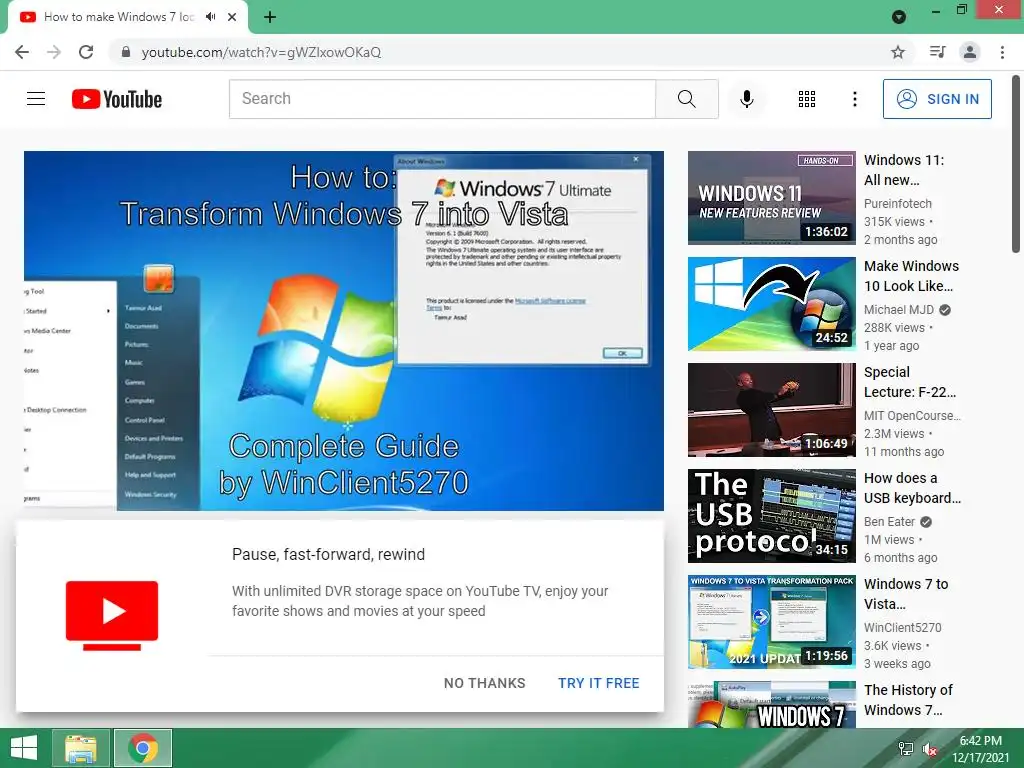Viewport: 1024px width, 768px height.
Task: Open The History of Windows 7 title
Action: point(908,699)
